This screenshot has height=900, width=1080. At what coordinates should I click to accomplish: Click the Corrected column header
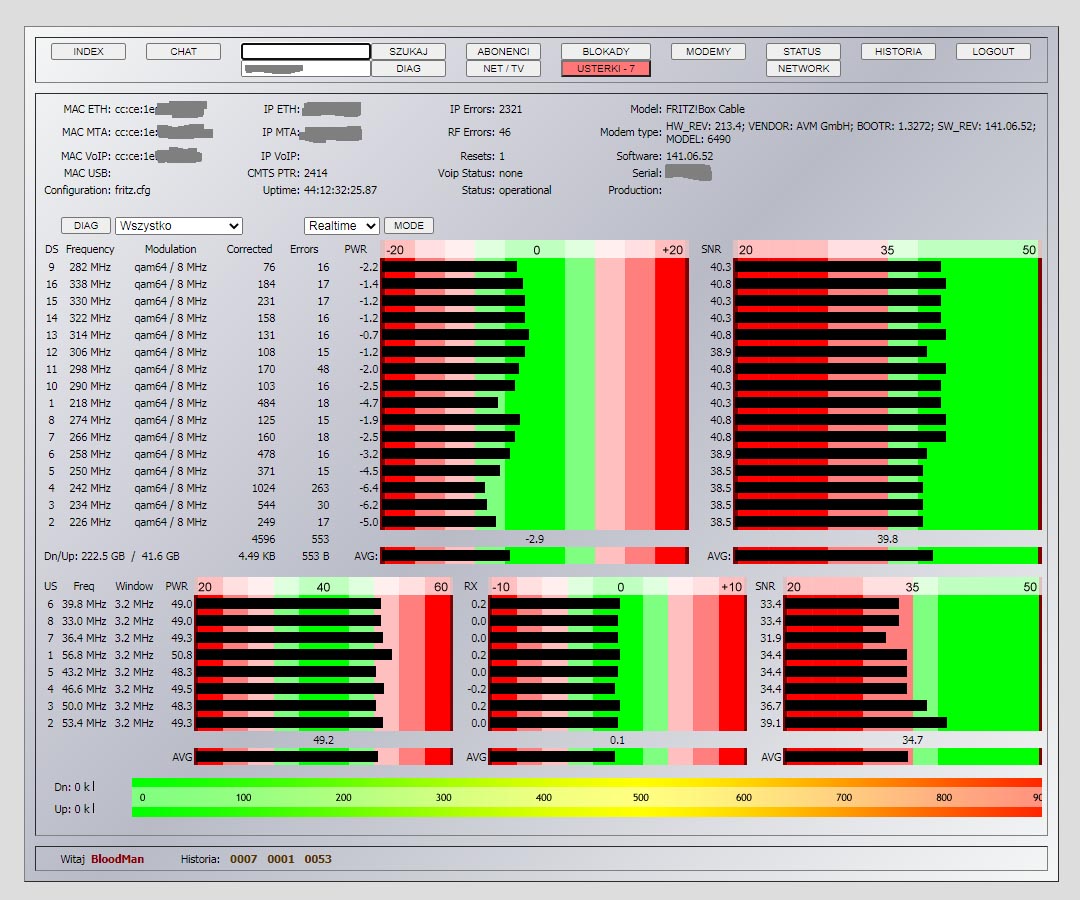[x=249, y=249]
